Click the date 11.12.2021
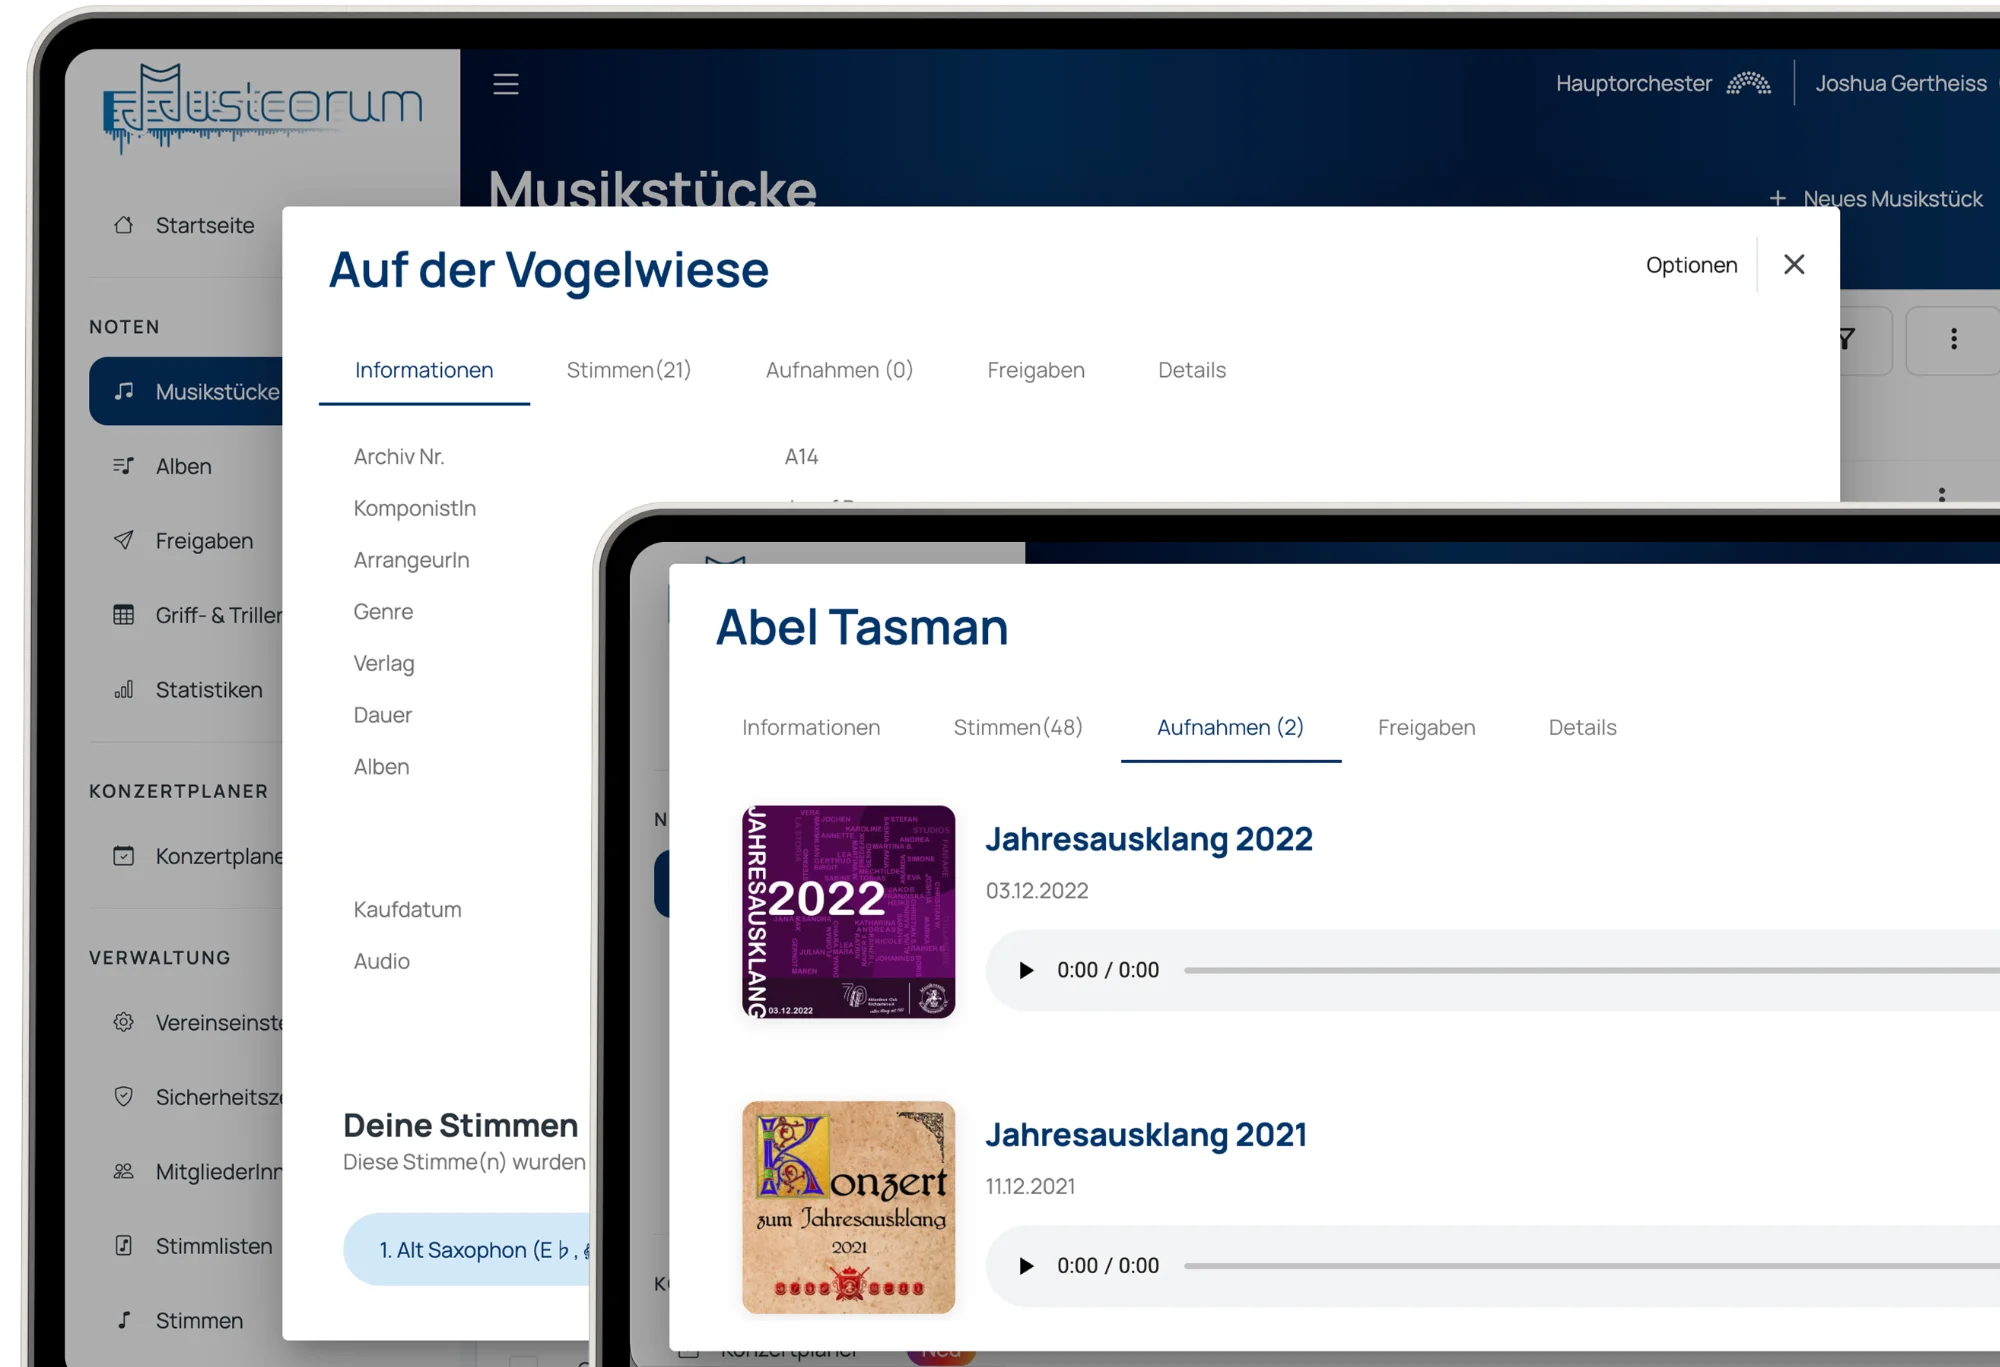 [1030, 1186]
